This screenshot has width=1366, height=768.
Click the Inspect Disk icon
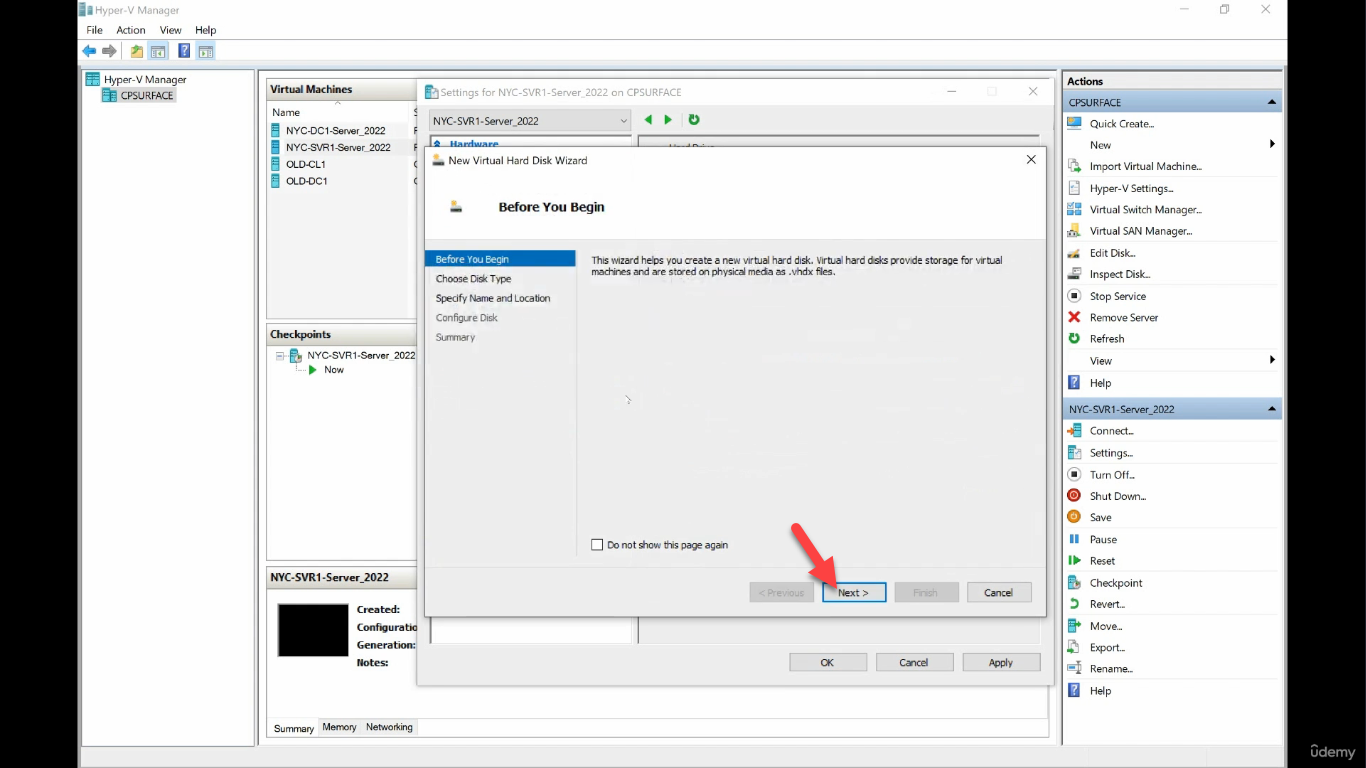click(1074, 274)
